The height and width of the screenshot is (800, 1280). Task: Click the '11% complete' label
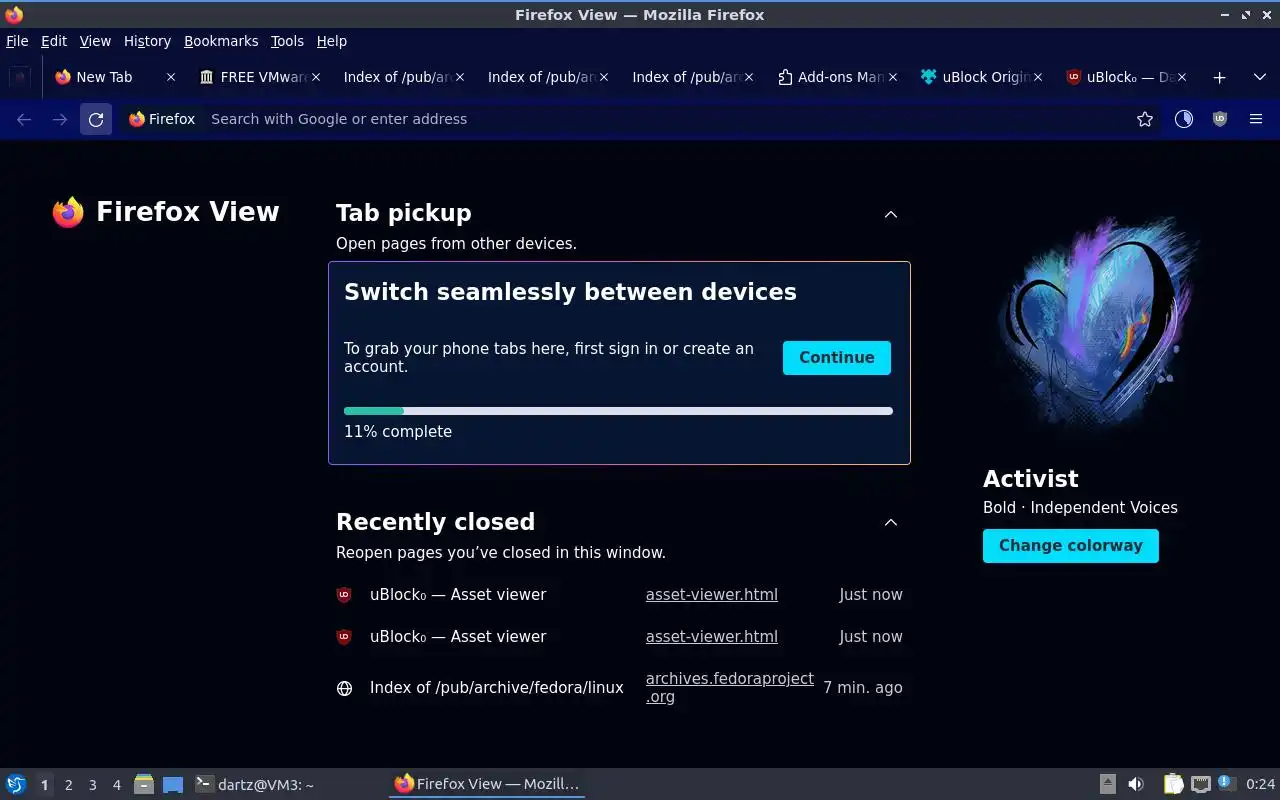point(398,432)
